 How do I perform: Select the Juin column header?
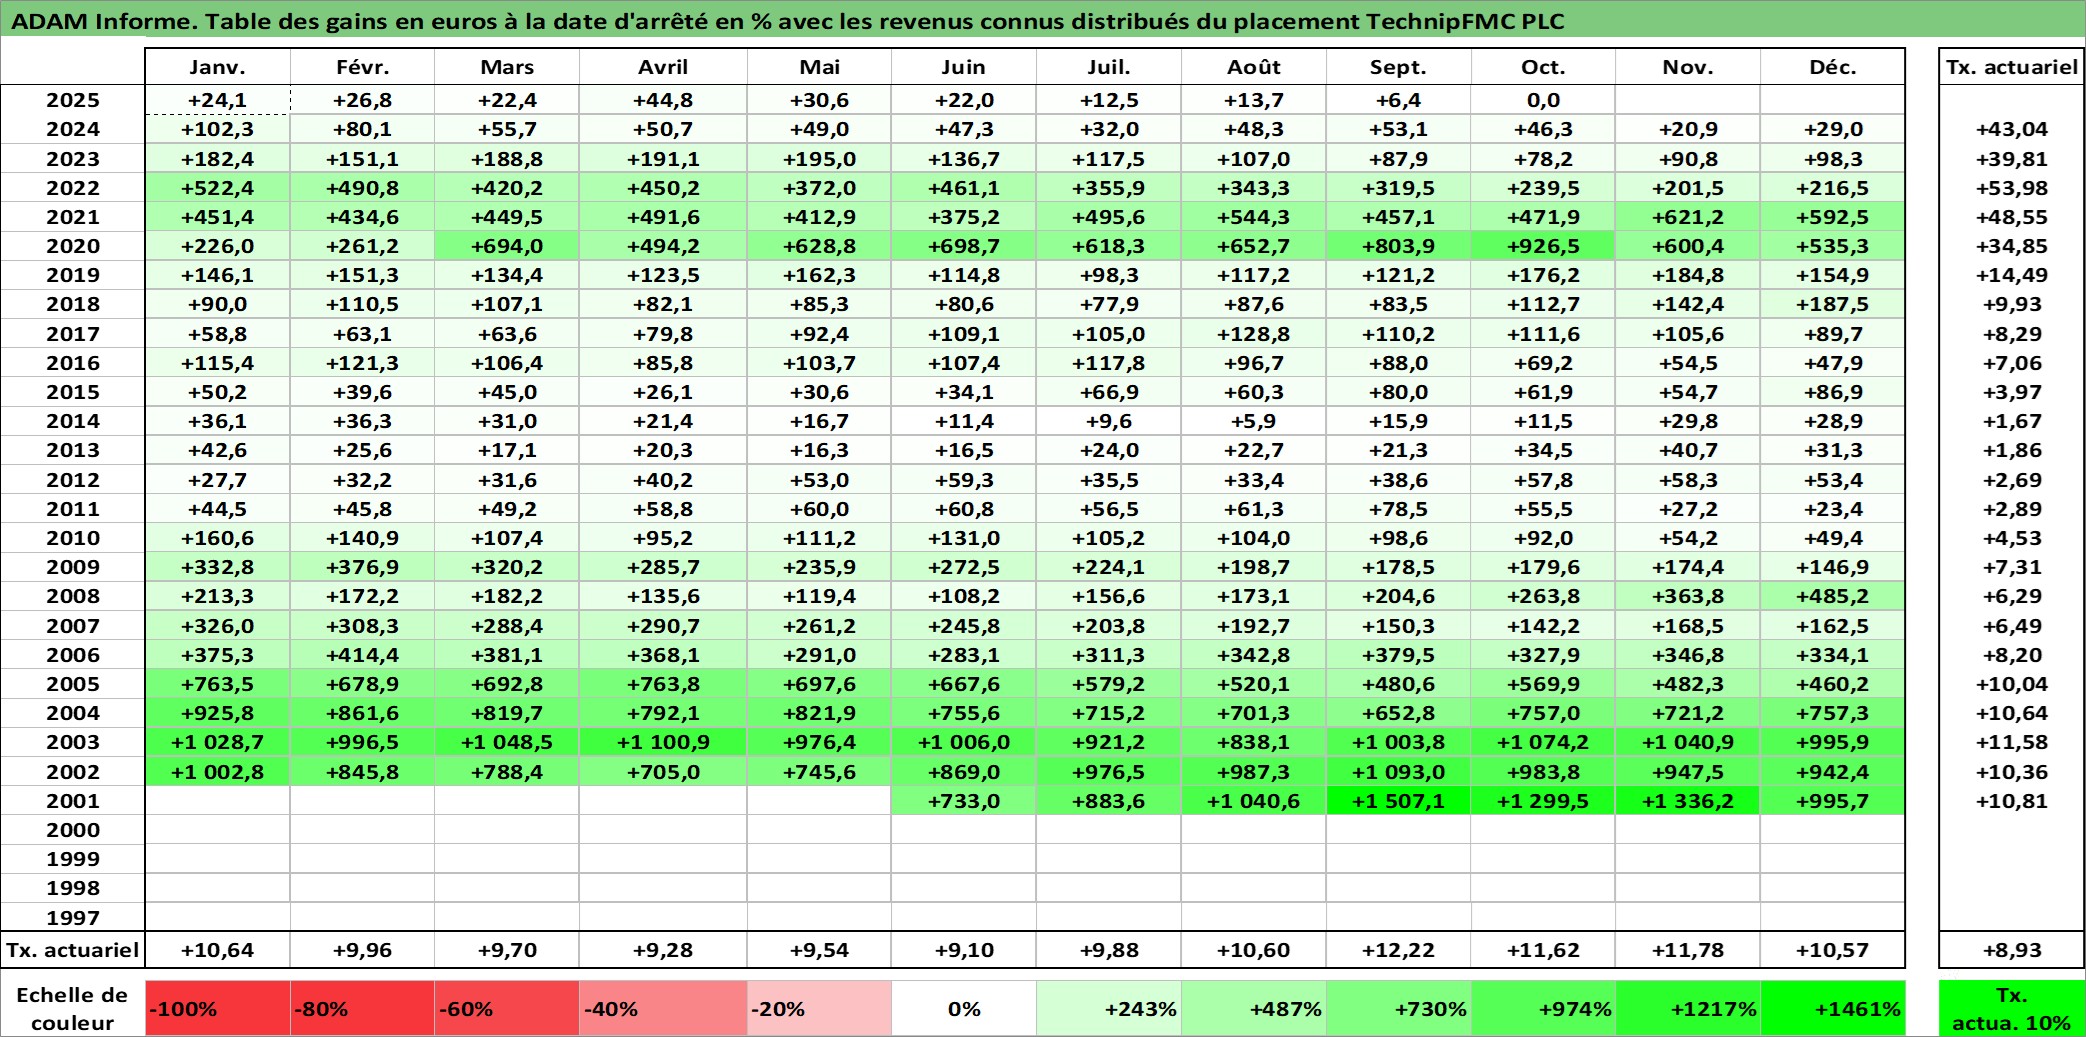pos(964,67)
